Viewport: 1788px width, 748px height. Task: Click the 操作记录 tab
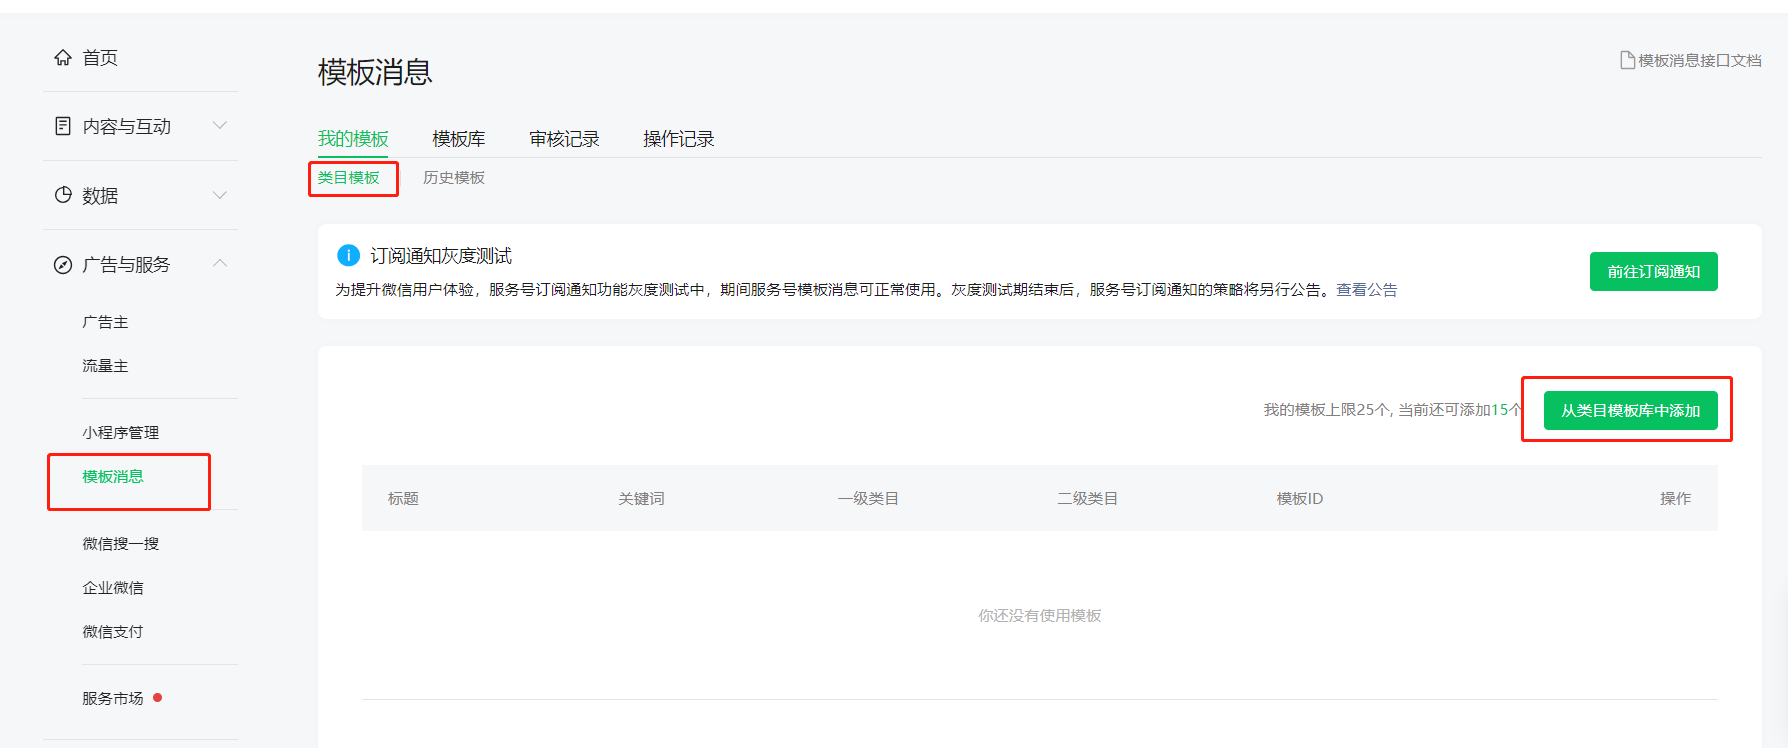[678, 139]
